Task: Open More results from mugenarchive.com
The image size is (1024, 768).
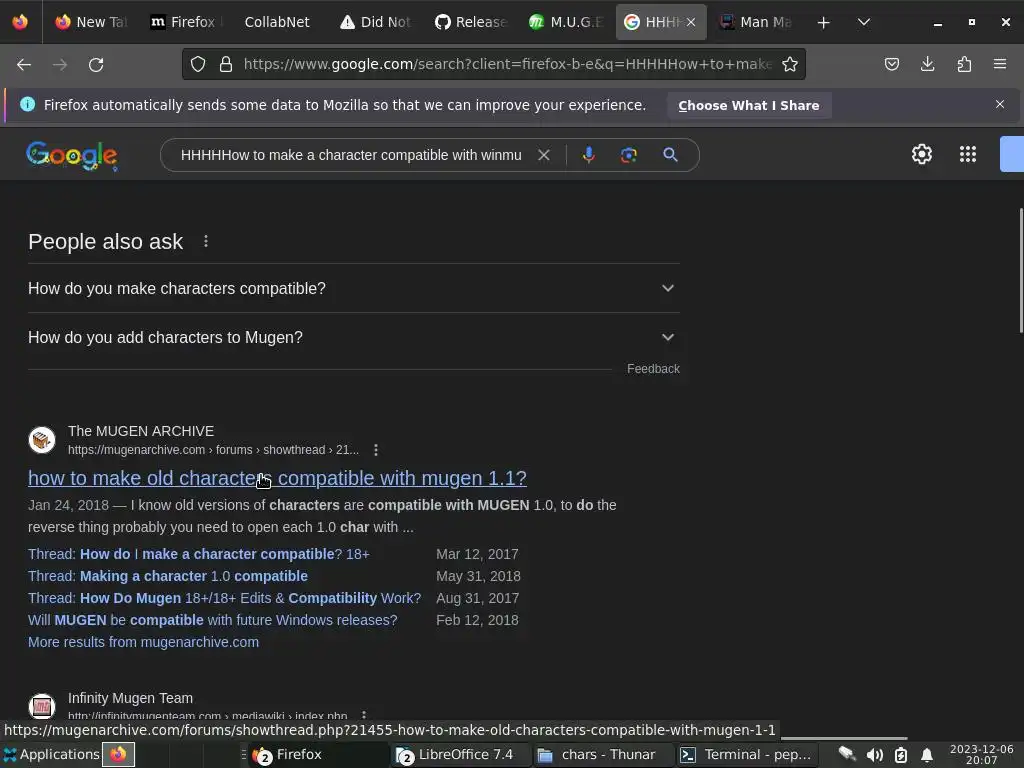Action: tap(144, 642)
